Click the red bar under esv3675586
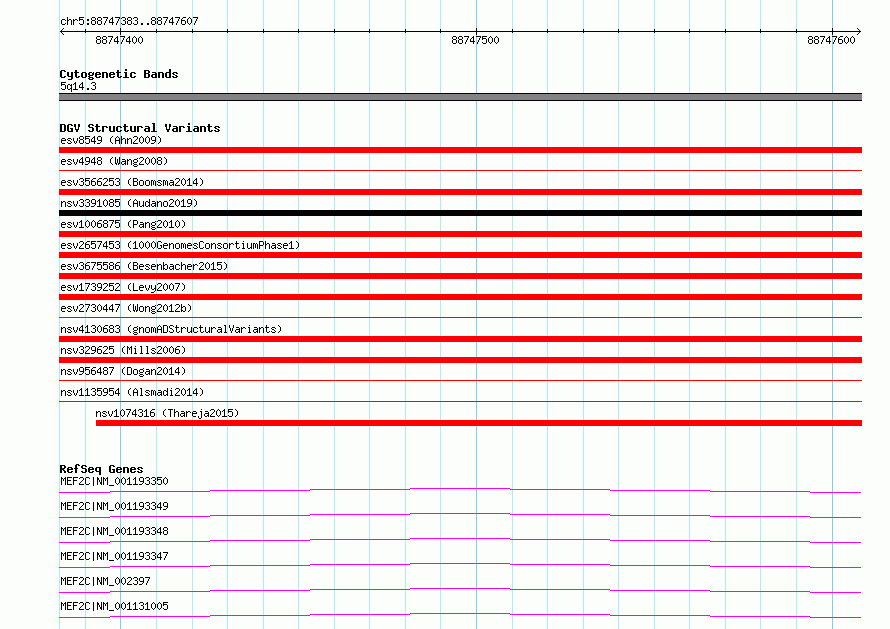The width and height of the screenshot is (890, 629). point(460,276)
